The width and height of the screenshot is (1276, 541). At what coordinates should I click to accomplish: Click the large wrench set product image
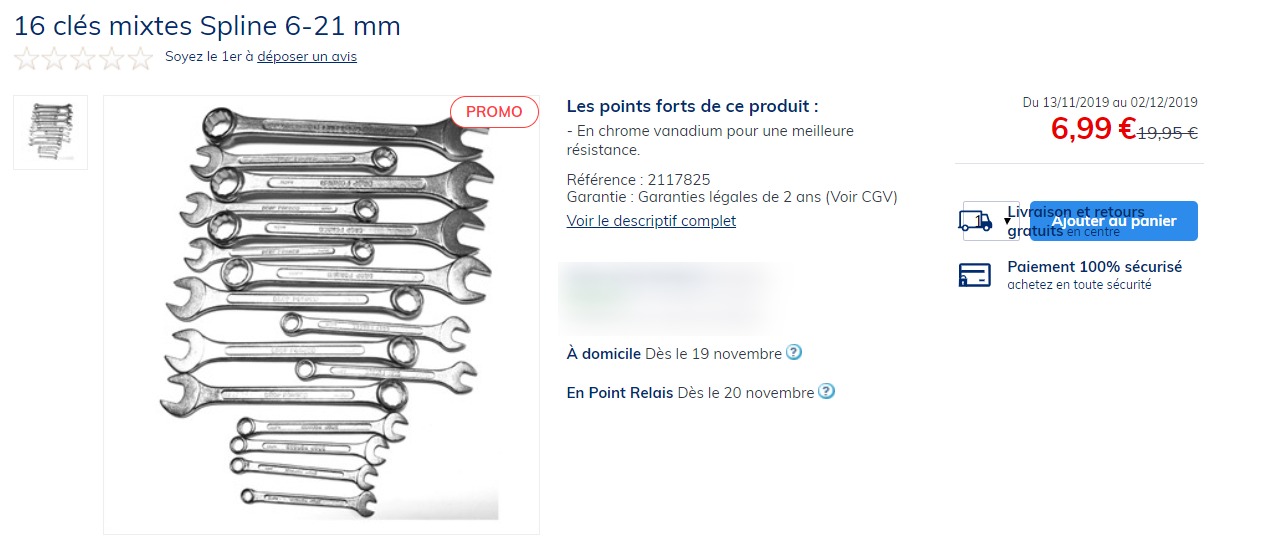point(321,314)
